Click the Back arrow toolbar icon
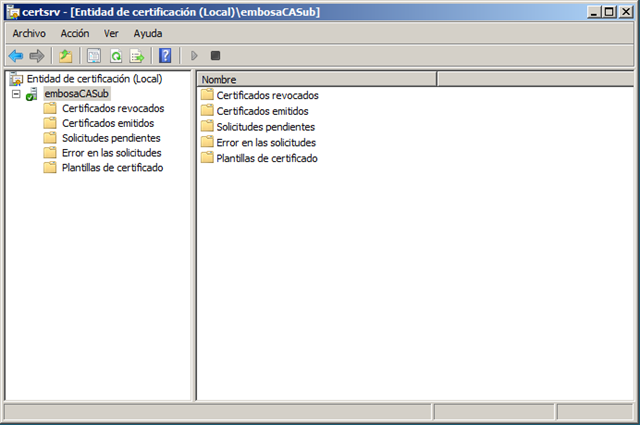 click(x=16, y=56)
